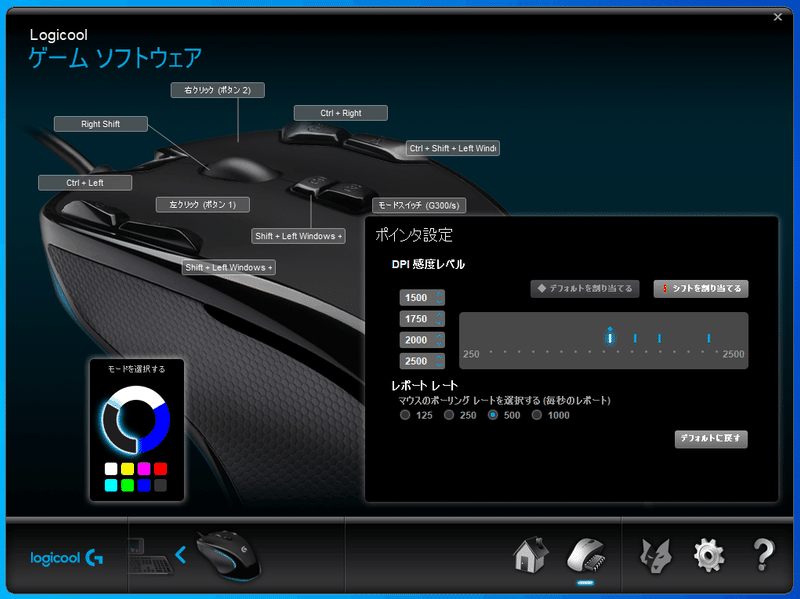Open the onboard memory mouse customization icon
Image resolution: width=800 pixels, height=599 pixels.
[586, 555]
